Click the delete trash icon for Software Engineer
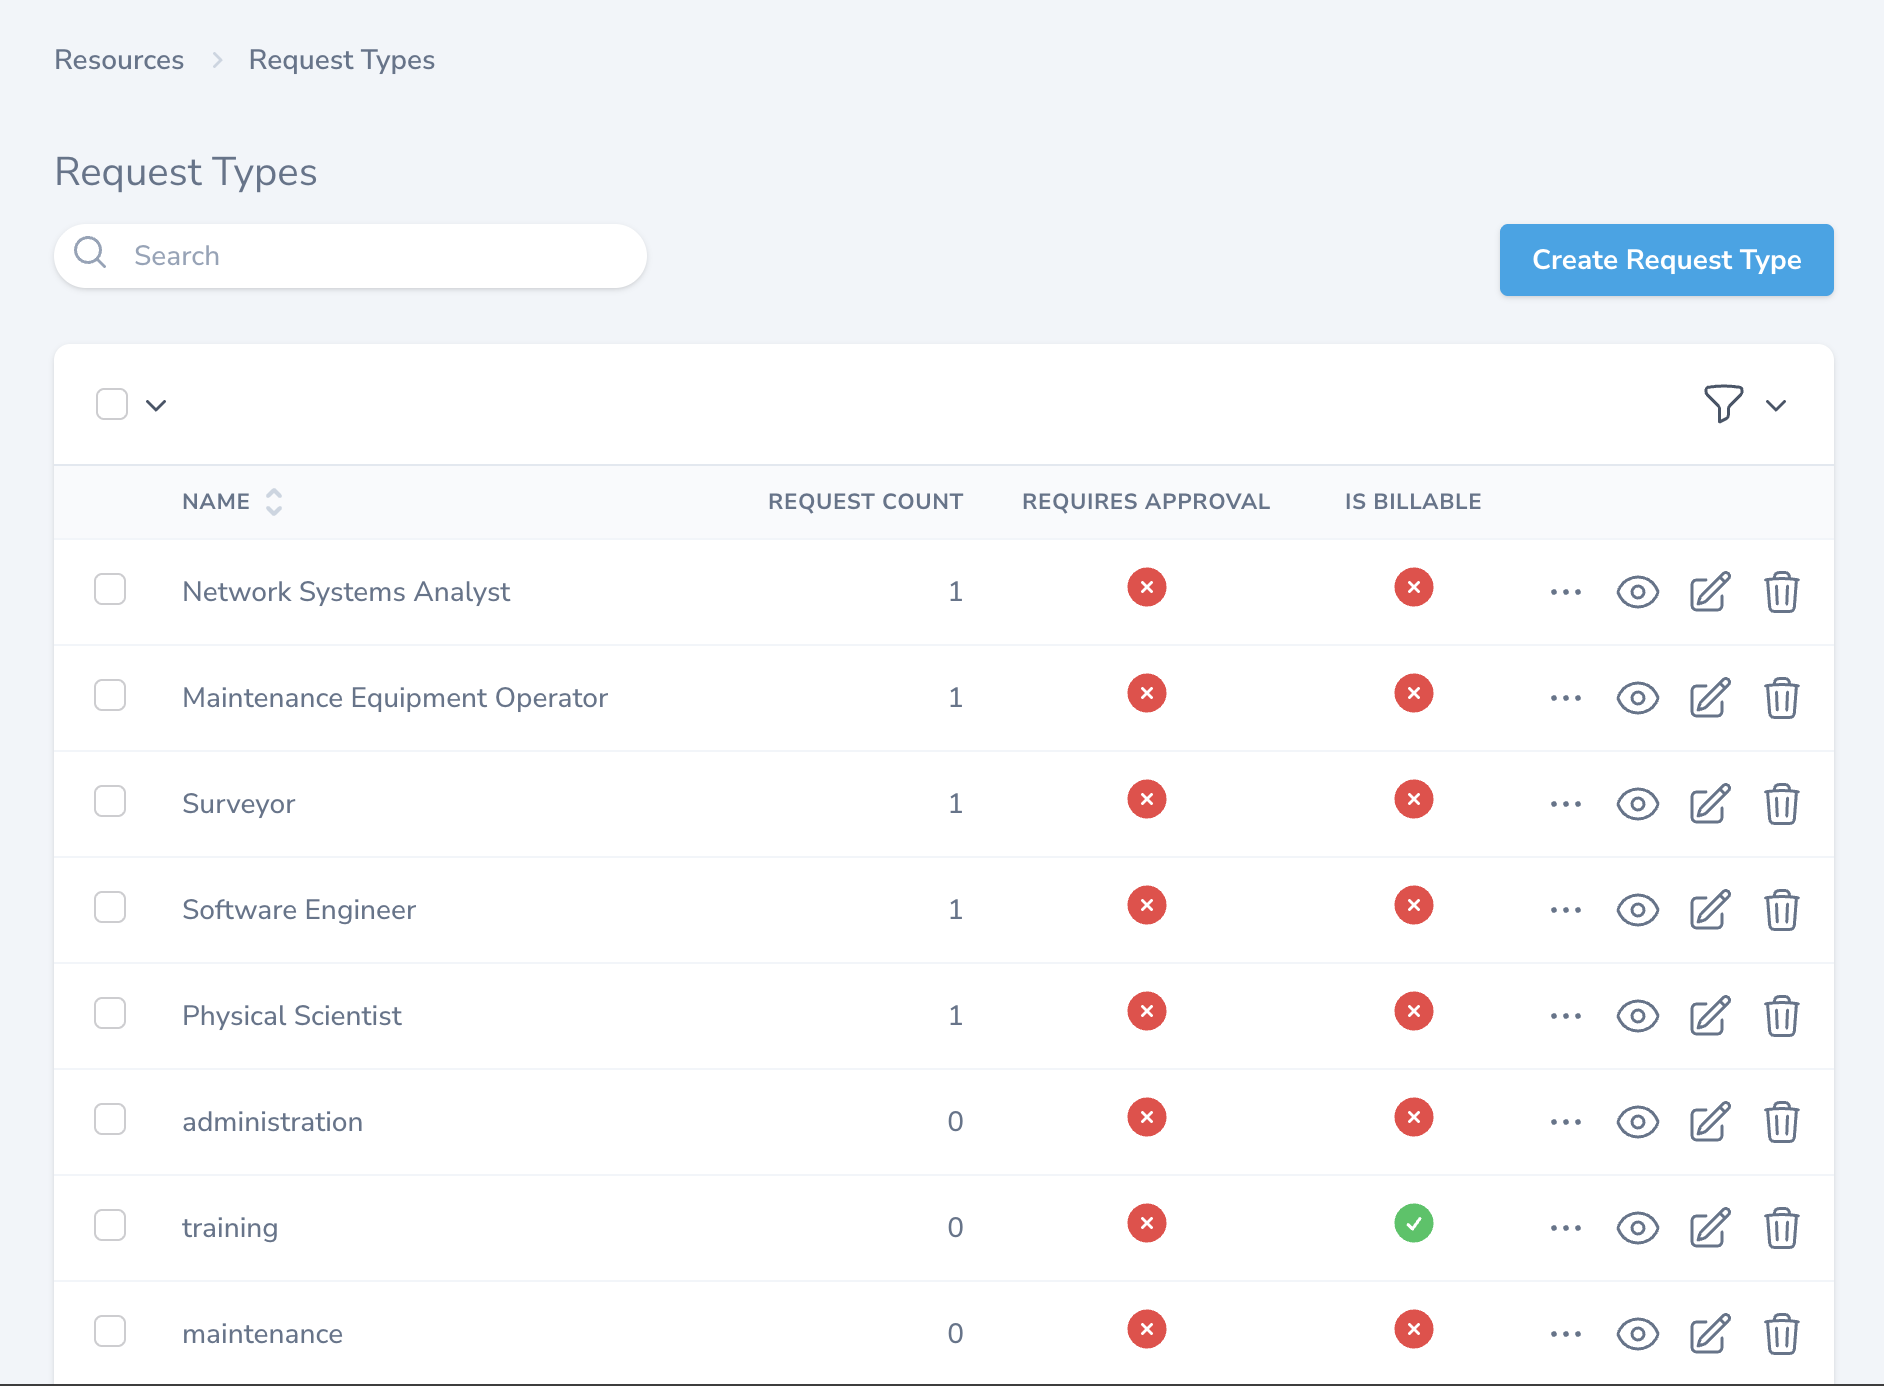Viewport: 1884px width, 1386px height. tap(1781, 910)
